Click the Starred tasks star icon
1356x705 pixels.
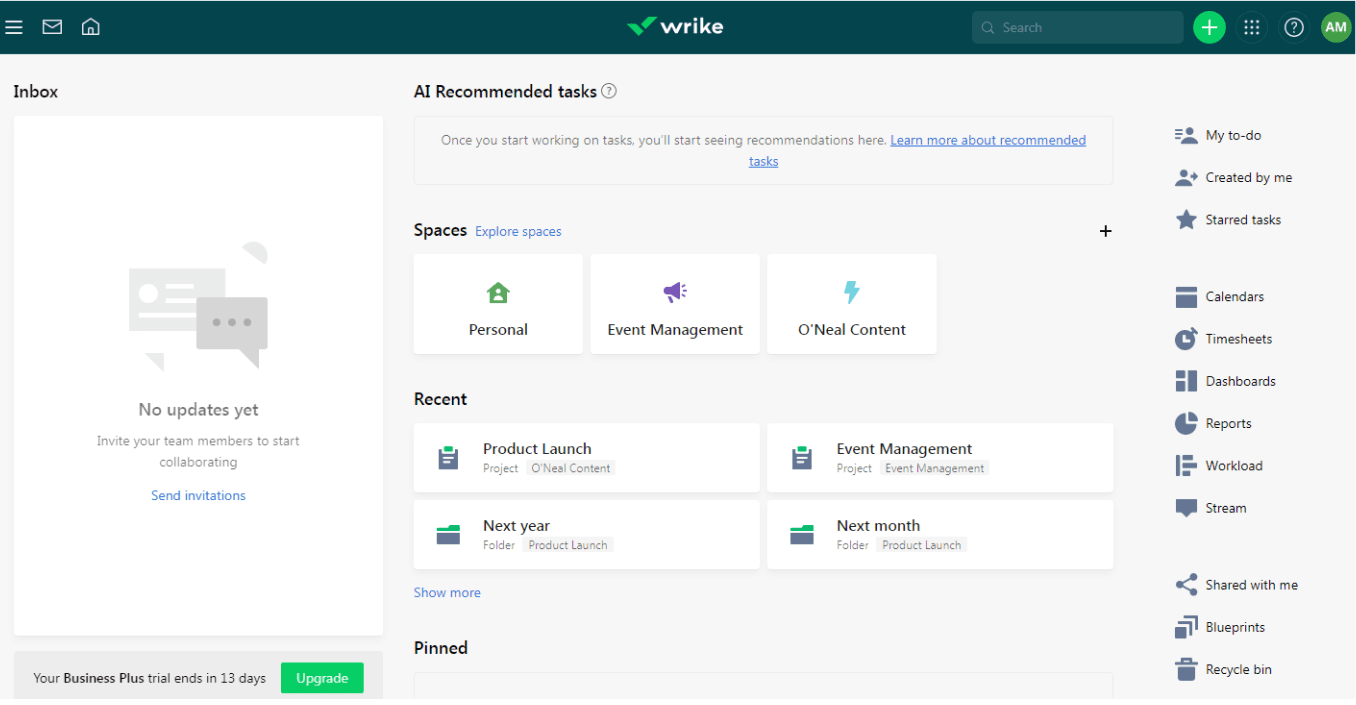[x=1186, y=220]
